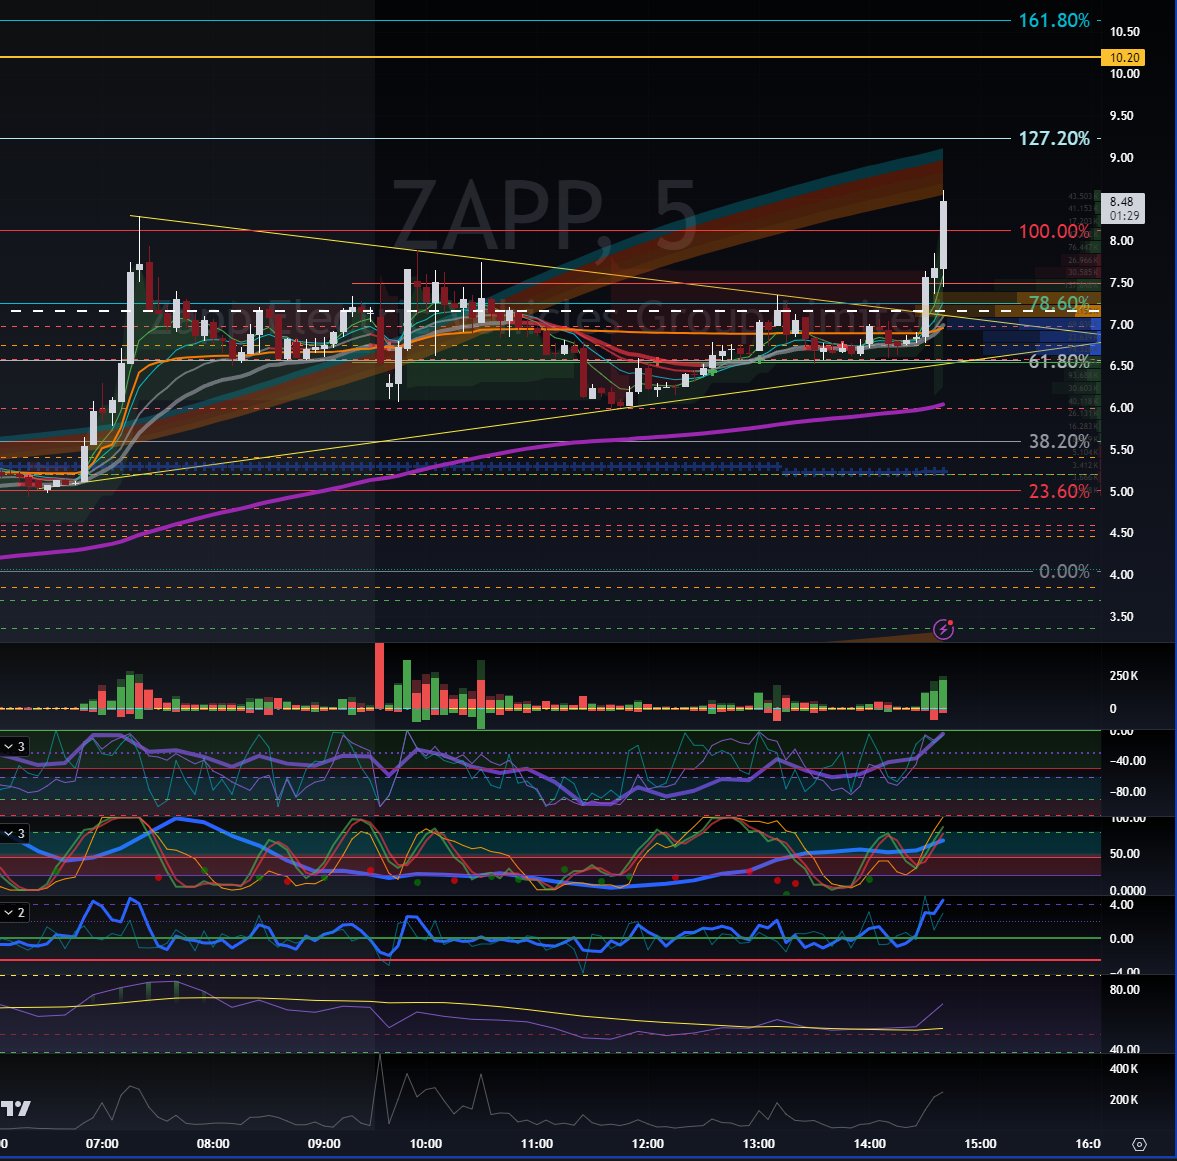Click the purple lightning bolt event icon
Viewport: 1177px width, 1161px height.
pos(943,629)
